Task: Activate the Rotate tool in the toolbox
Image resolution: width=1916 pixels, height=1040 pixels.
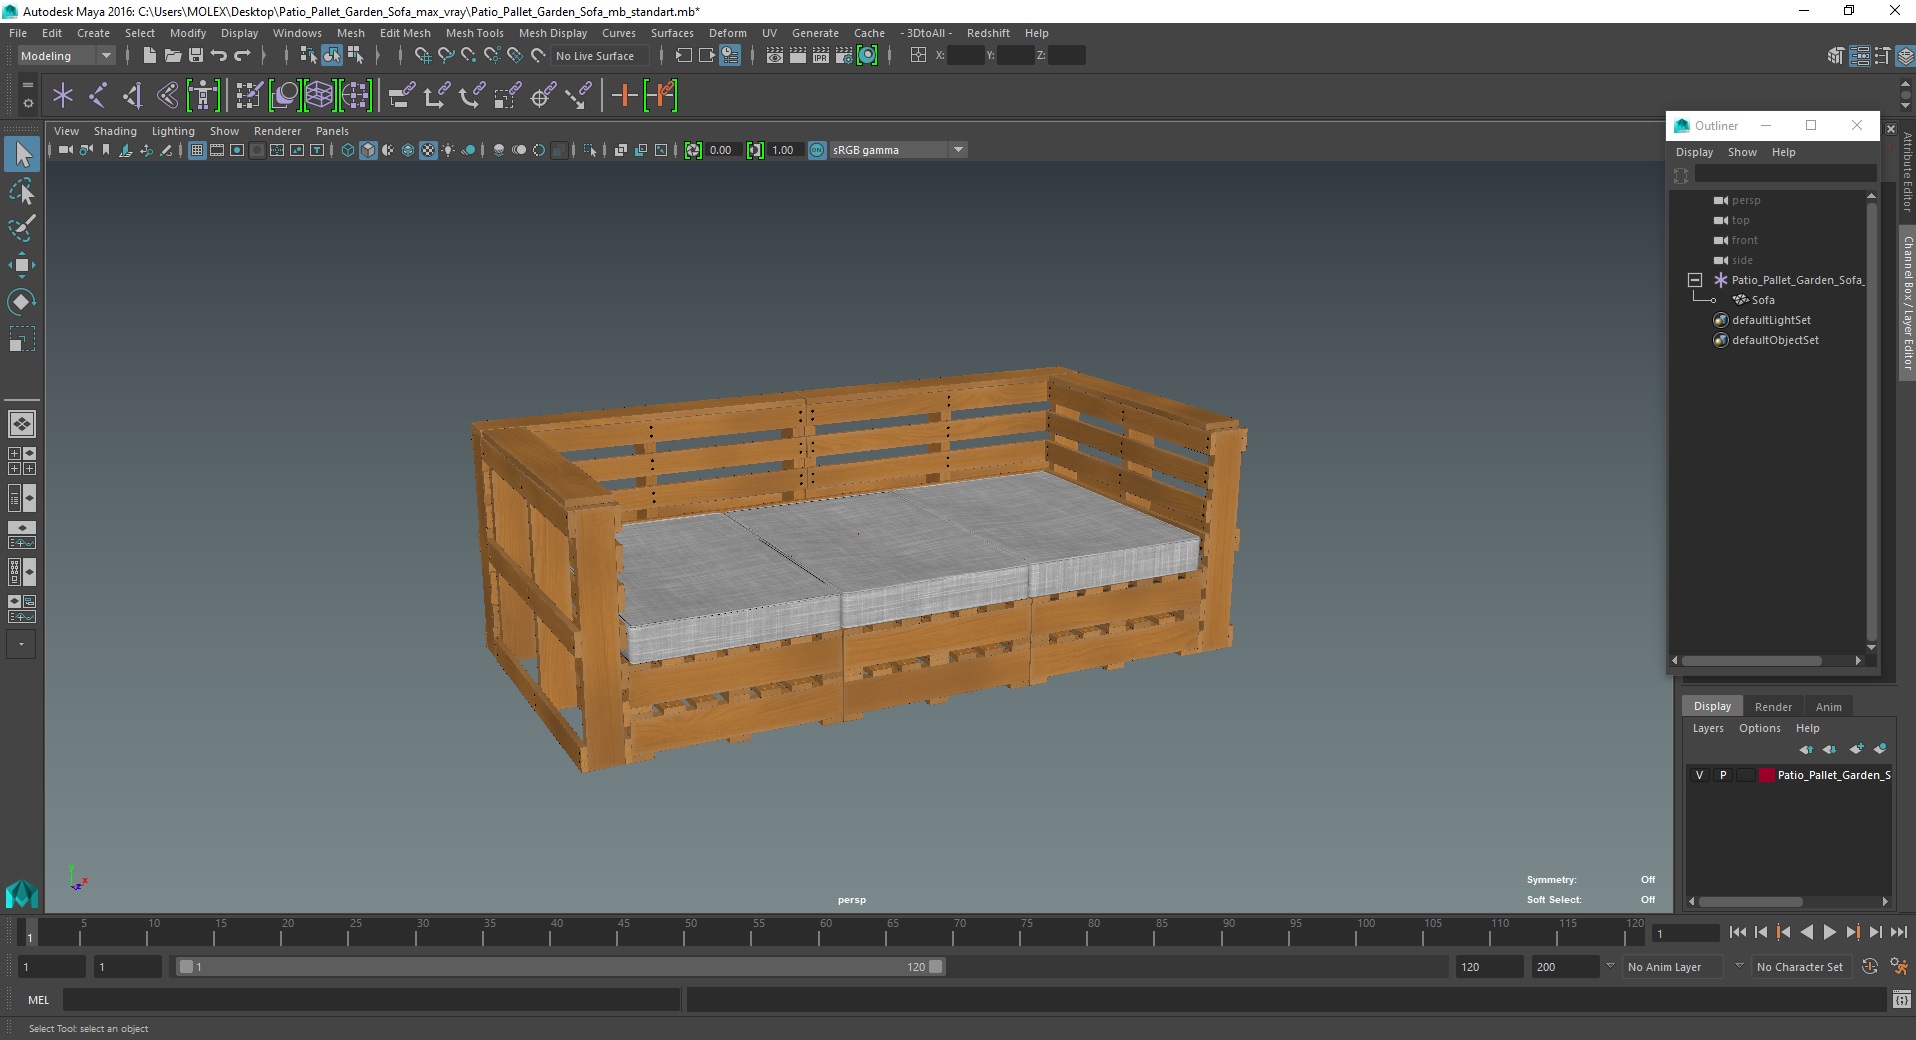Action: click(22, 302)
